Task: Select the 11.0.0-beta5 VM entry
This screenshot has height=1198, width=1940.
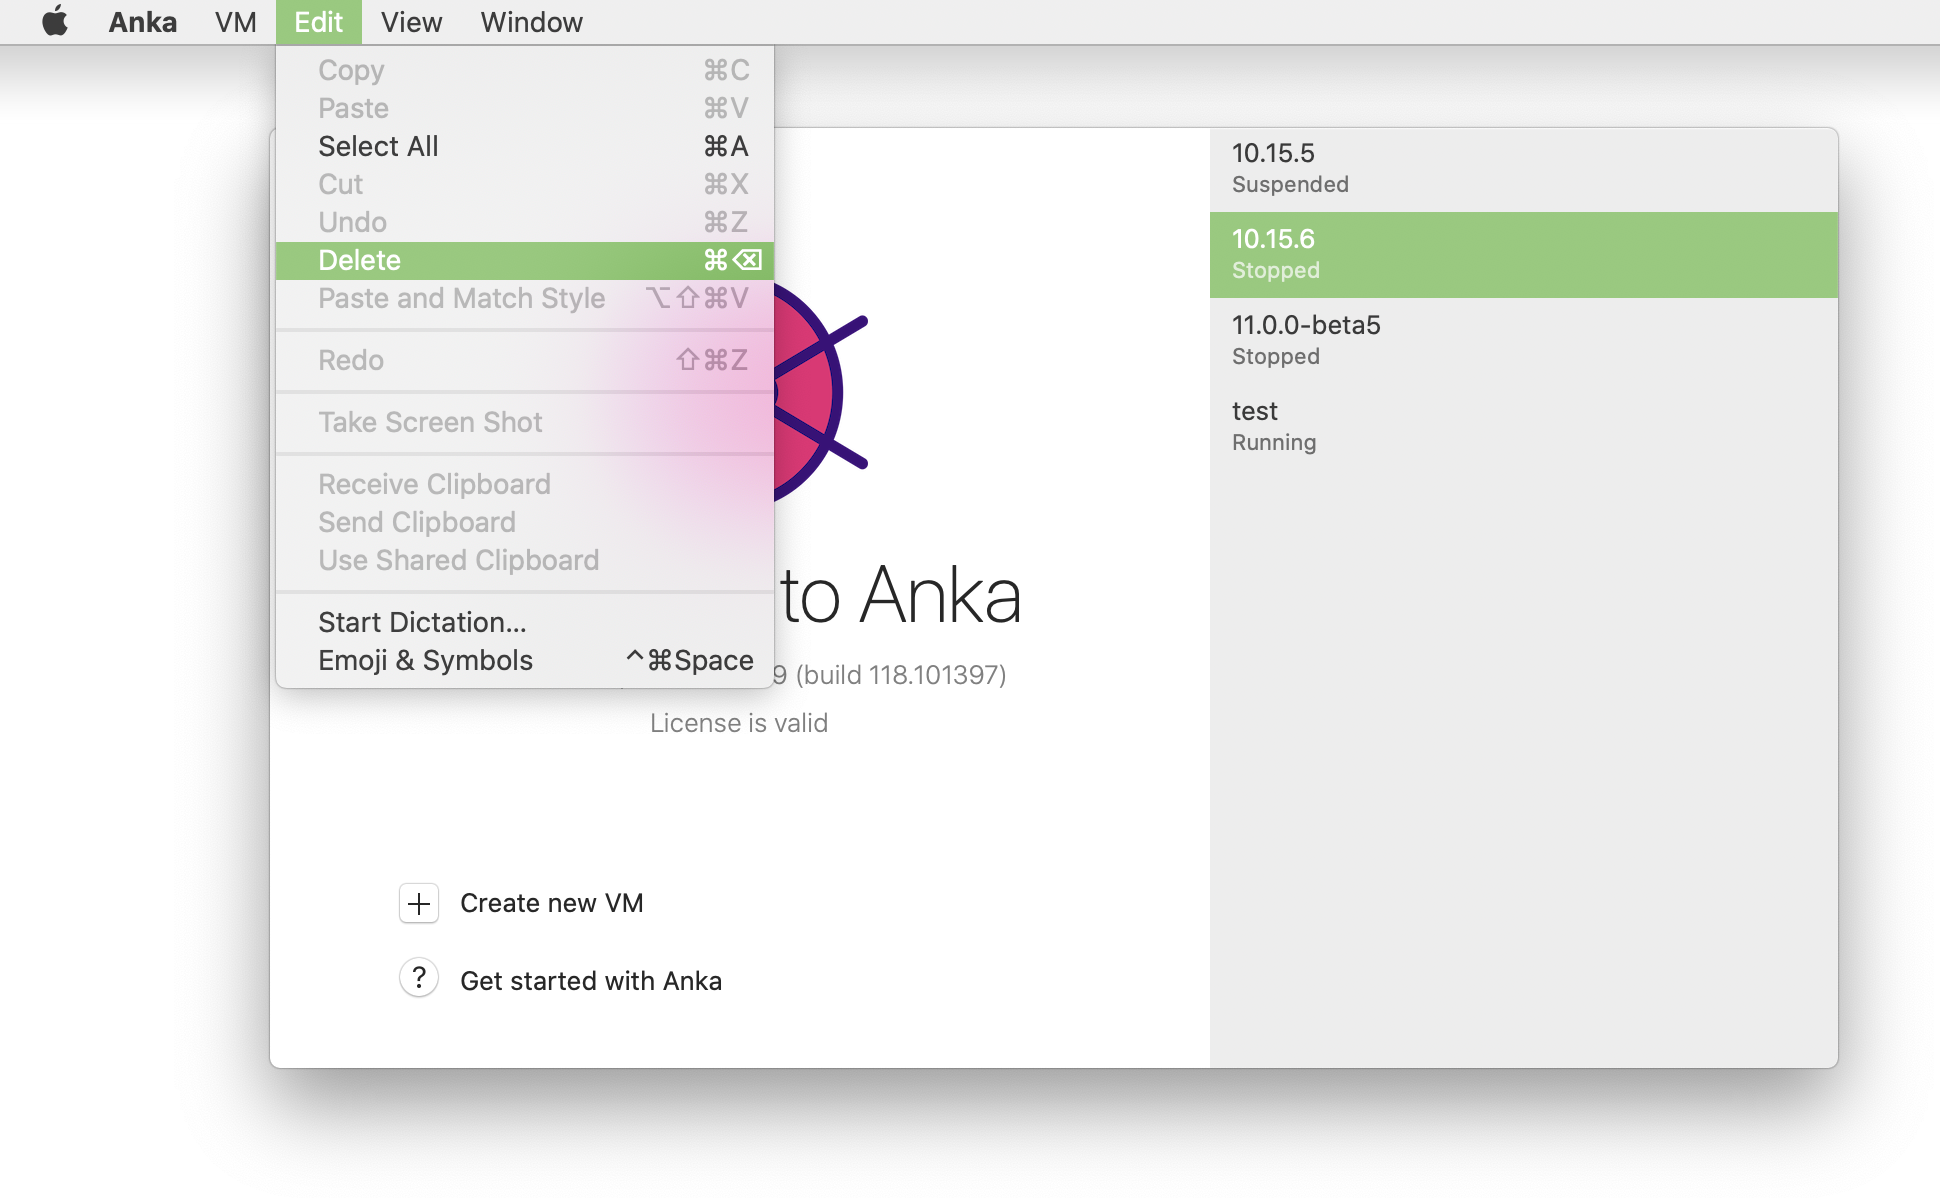Action: 1523,340
